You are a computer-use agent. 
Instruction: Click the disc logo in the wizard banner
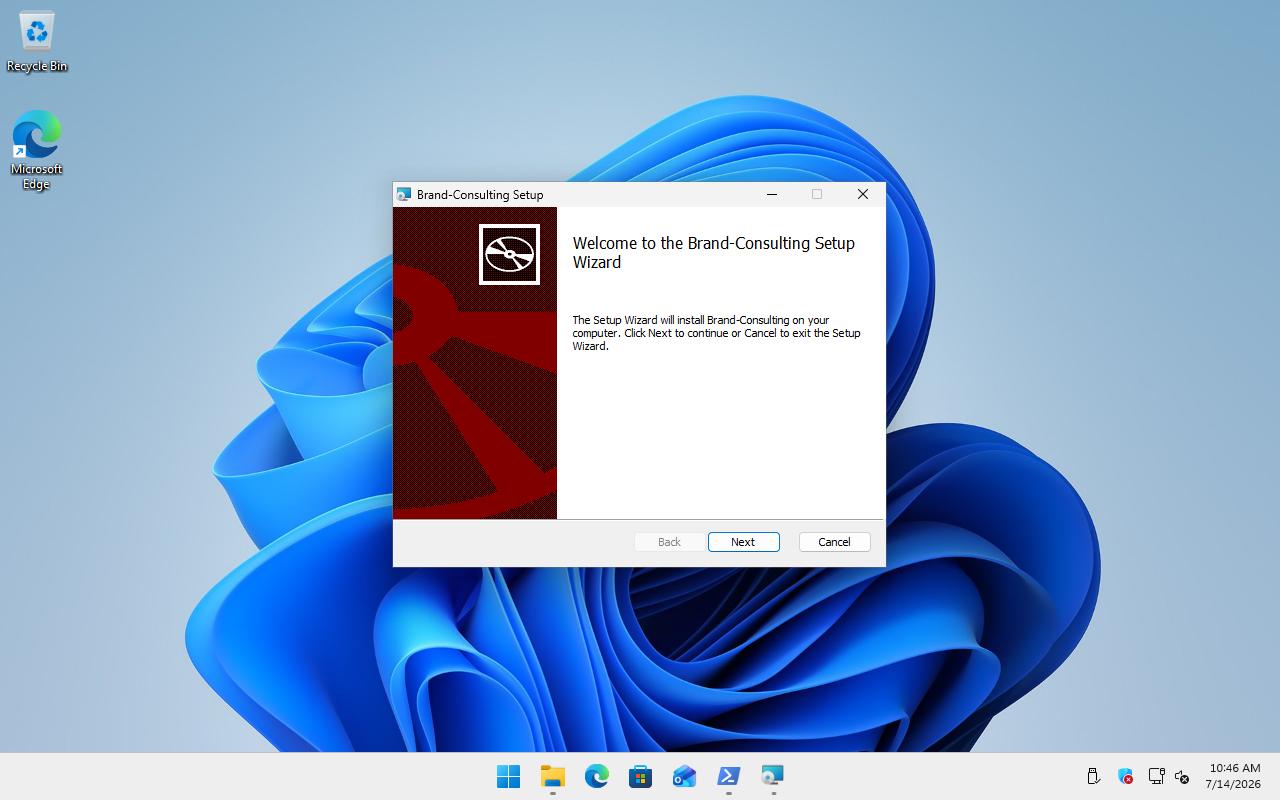click(x=509, y=254)
